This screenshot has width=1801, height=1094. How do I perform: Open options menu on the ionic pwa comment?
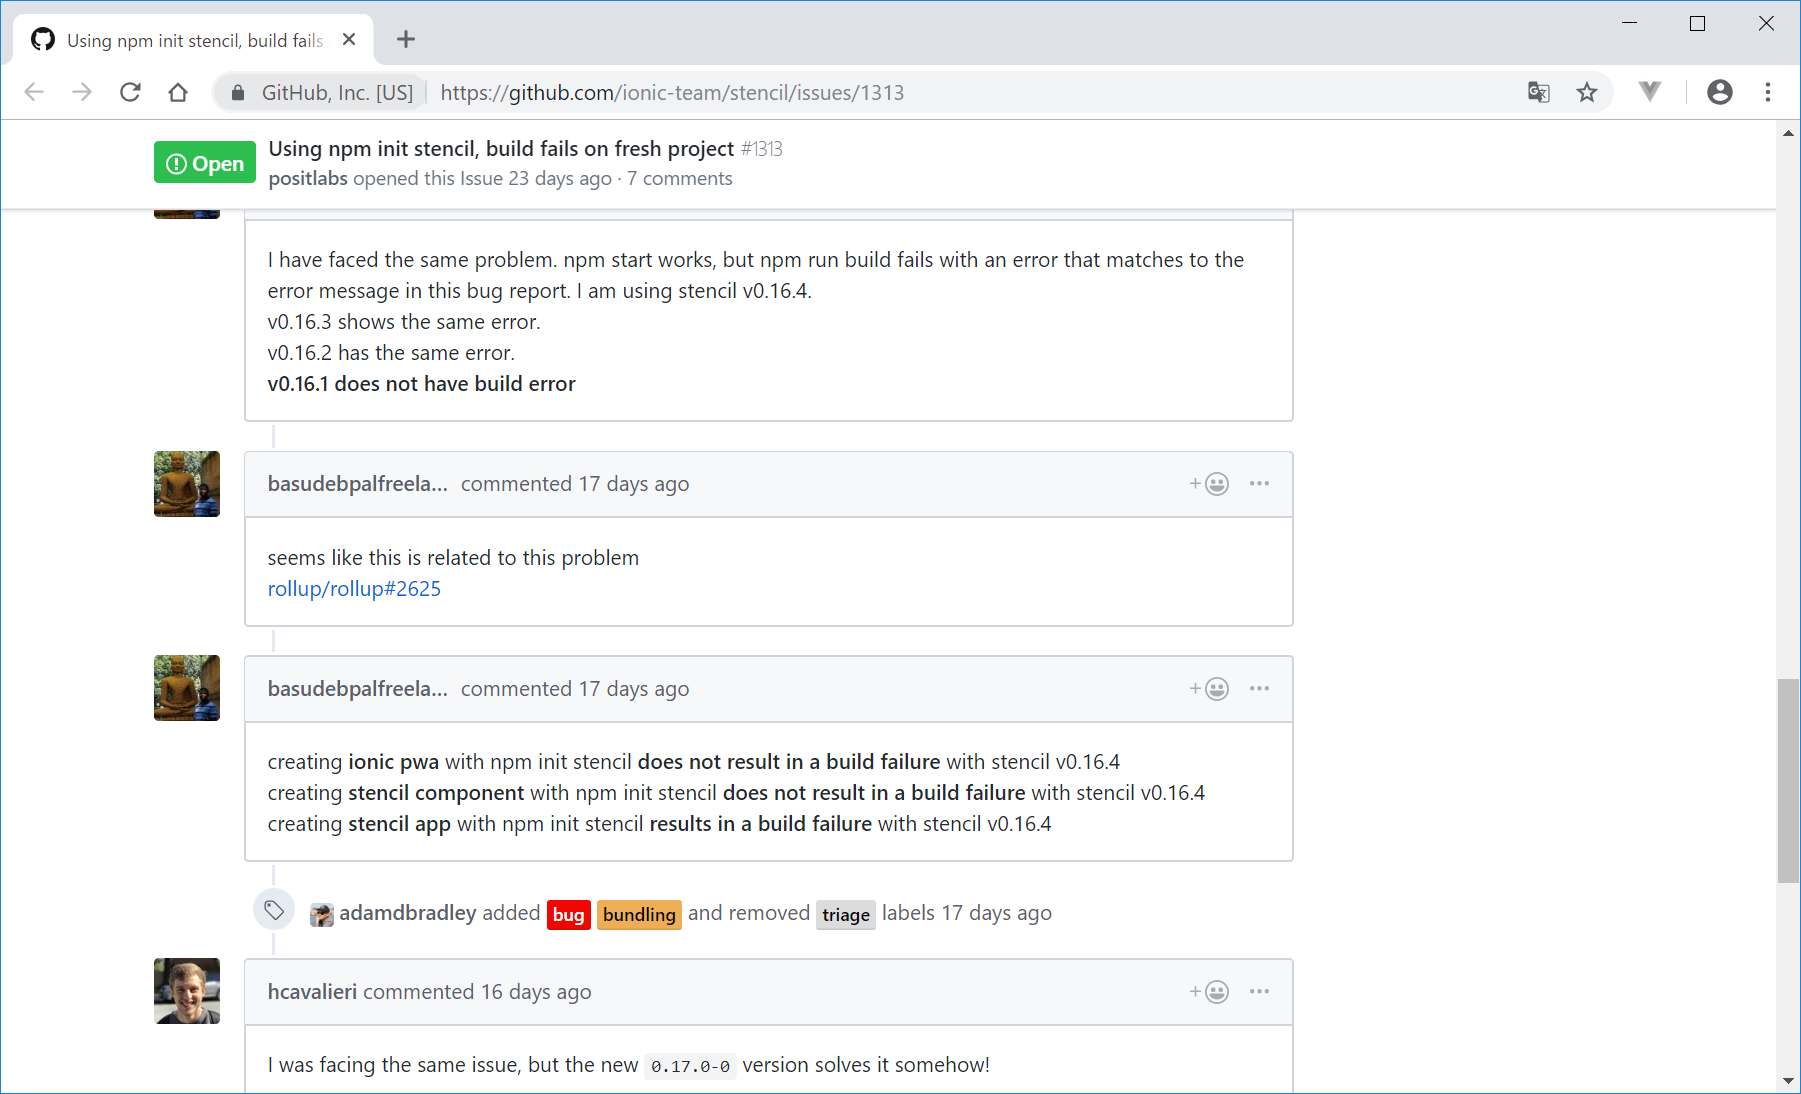coord(1259,689)
